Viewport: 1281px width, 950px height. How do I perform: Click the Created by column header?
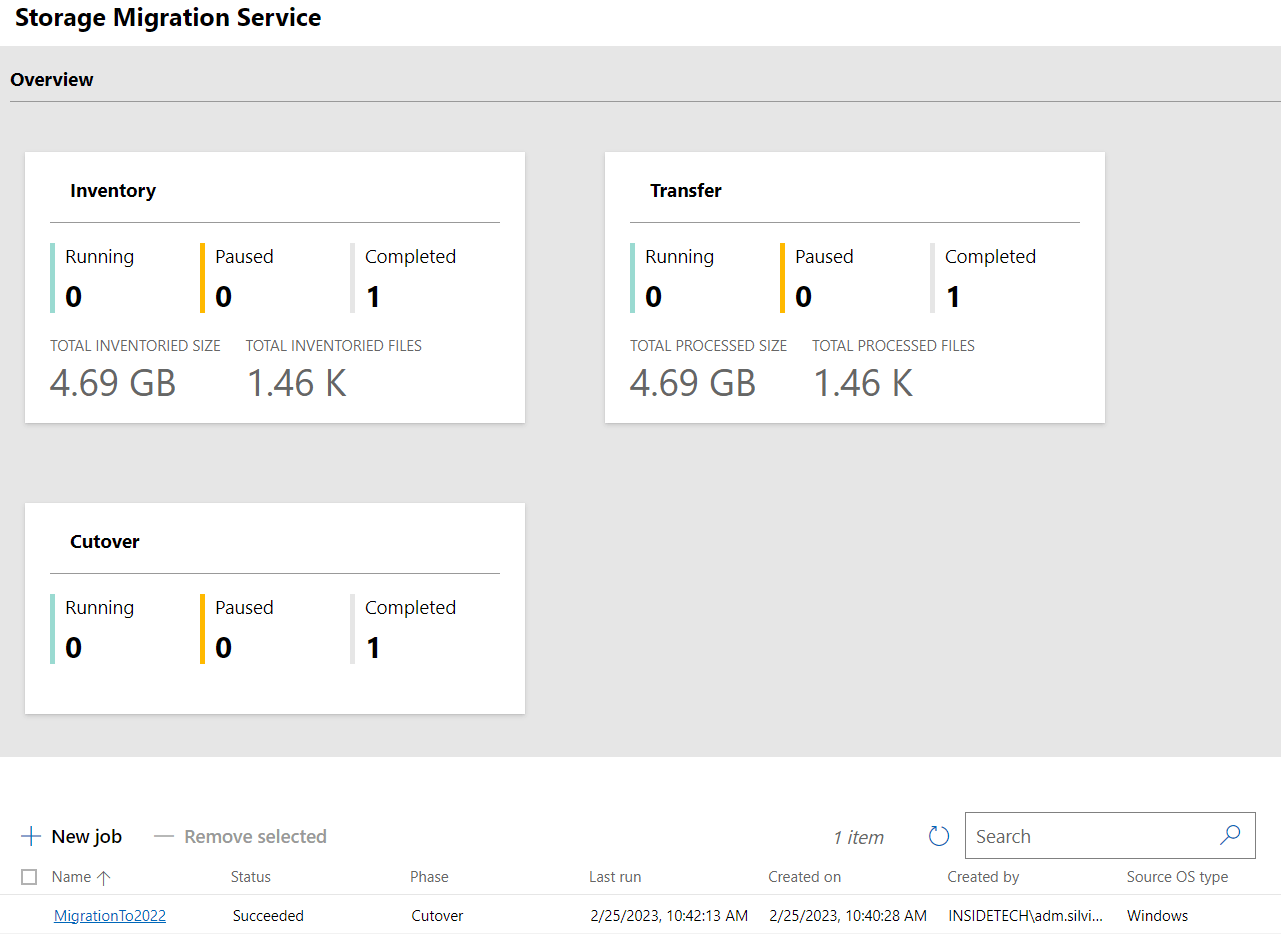[984, 877]
